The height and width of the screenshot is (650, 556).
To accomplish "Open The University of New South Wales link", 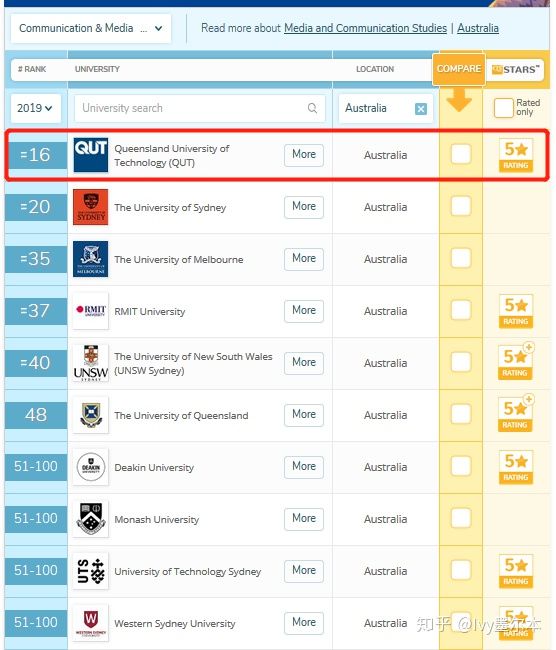I will point(193,363).
